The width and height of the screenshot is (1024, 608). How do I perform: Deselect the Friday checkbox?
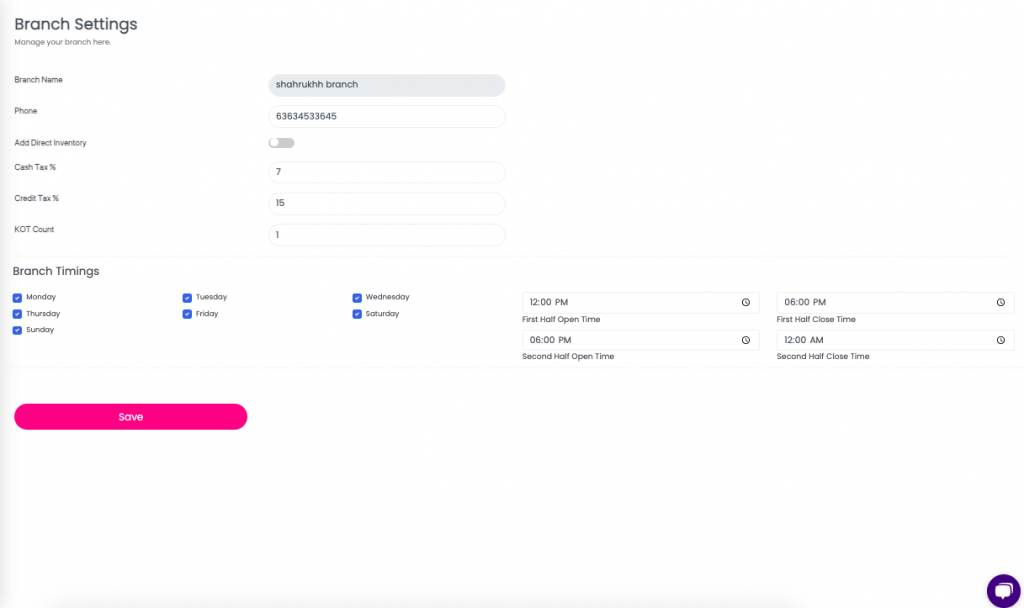pyautogui.click(x=187, y=314)
